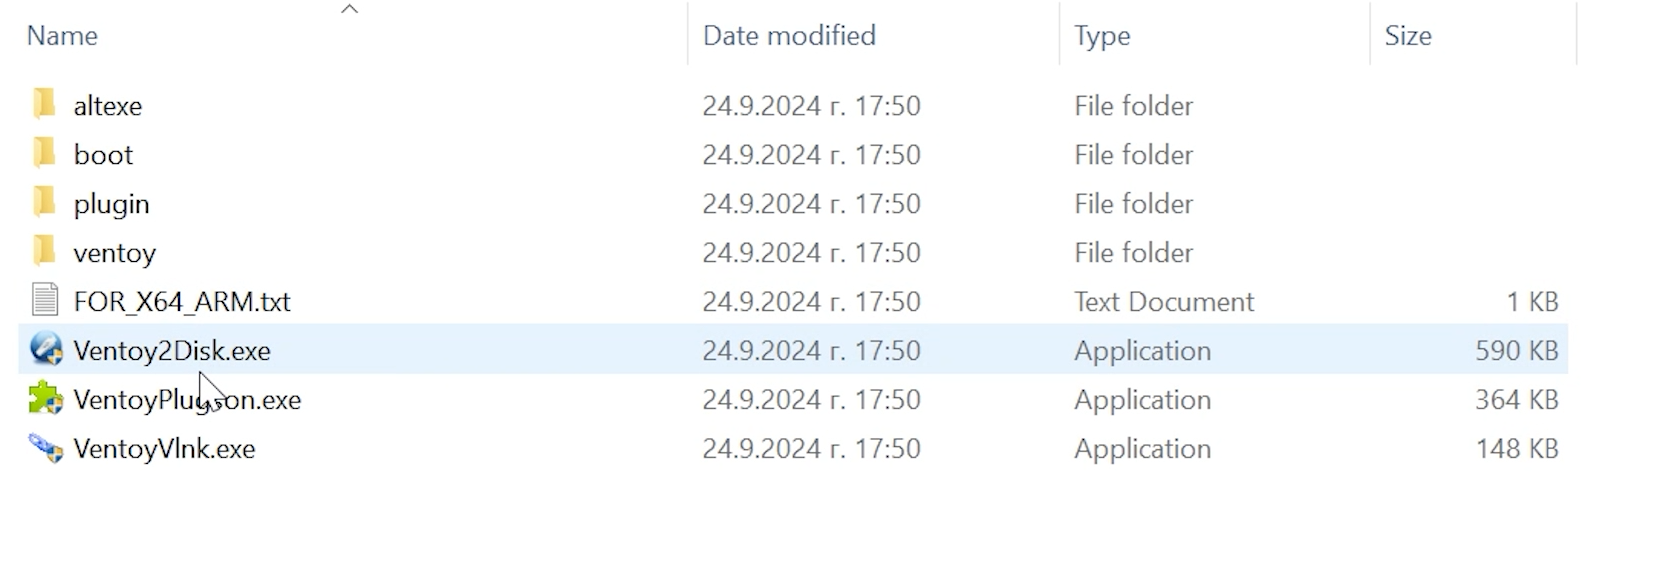The image size is (1660, 562).
Task: Select the FOR_X64_ARM.txt document icon
Action: [45, 300]
